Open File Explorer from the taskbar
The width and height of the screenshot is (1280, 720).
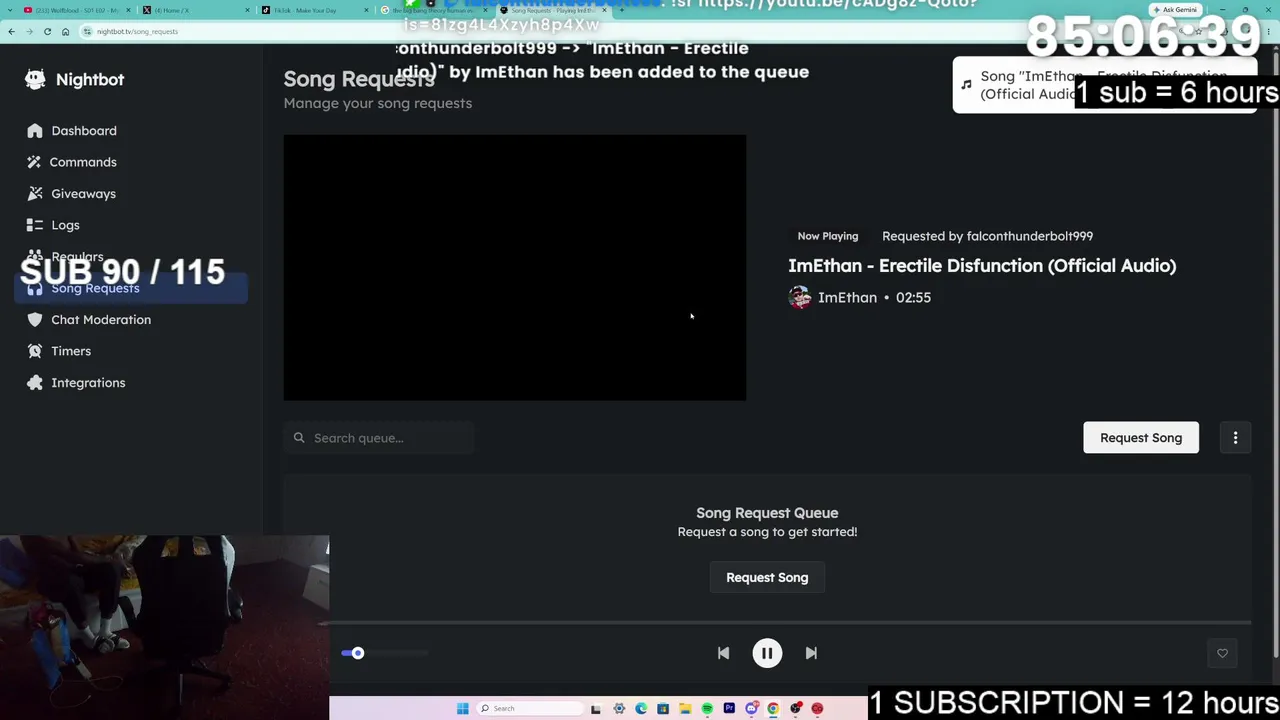coord(685,709)
